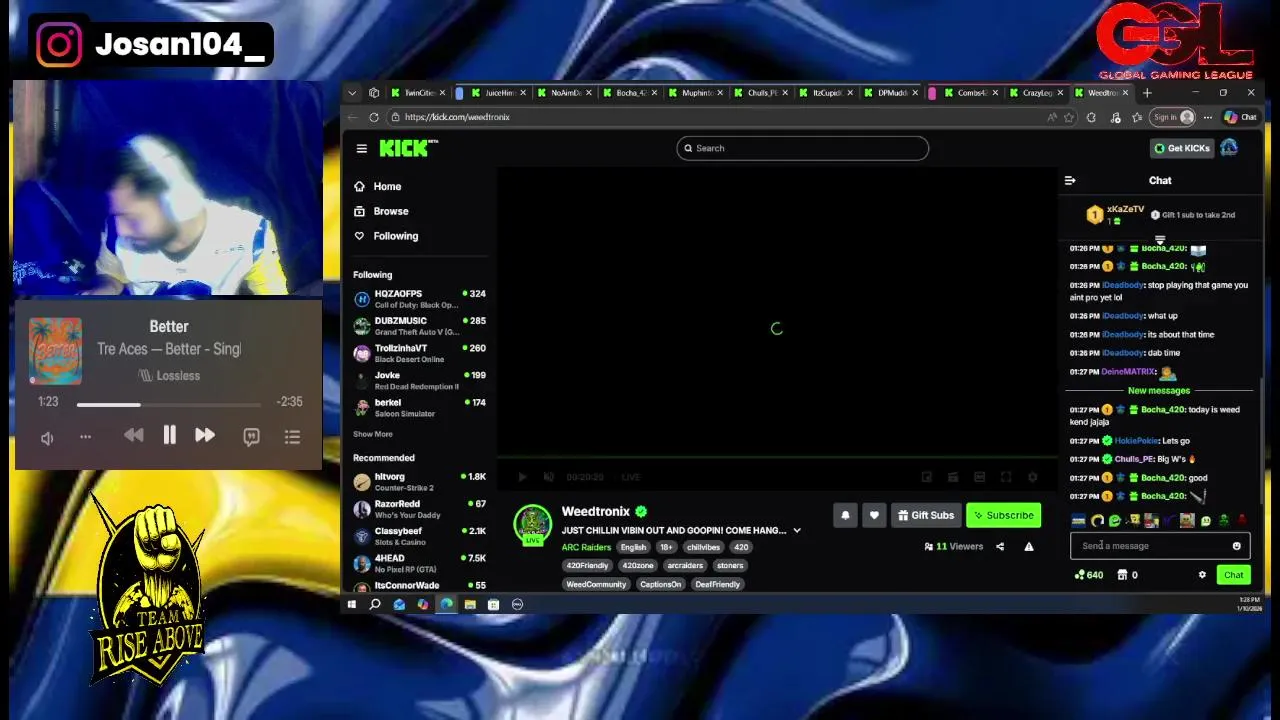Screen dimensions: 1280x720
Task: Open lyrics in the music player
Action: (x=251, y=437)
